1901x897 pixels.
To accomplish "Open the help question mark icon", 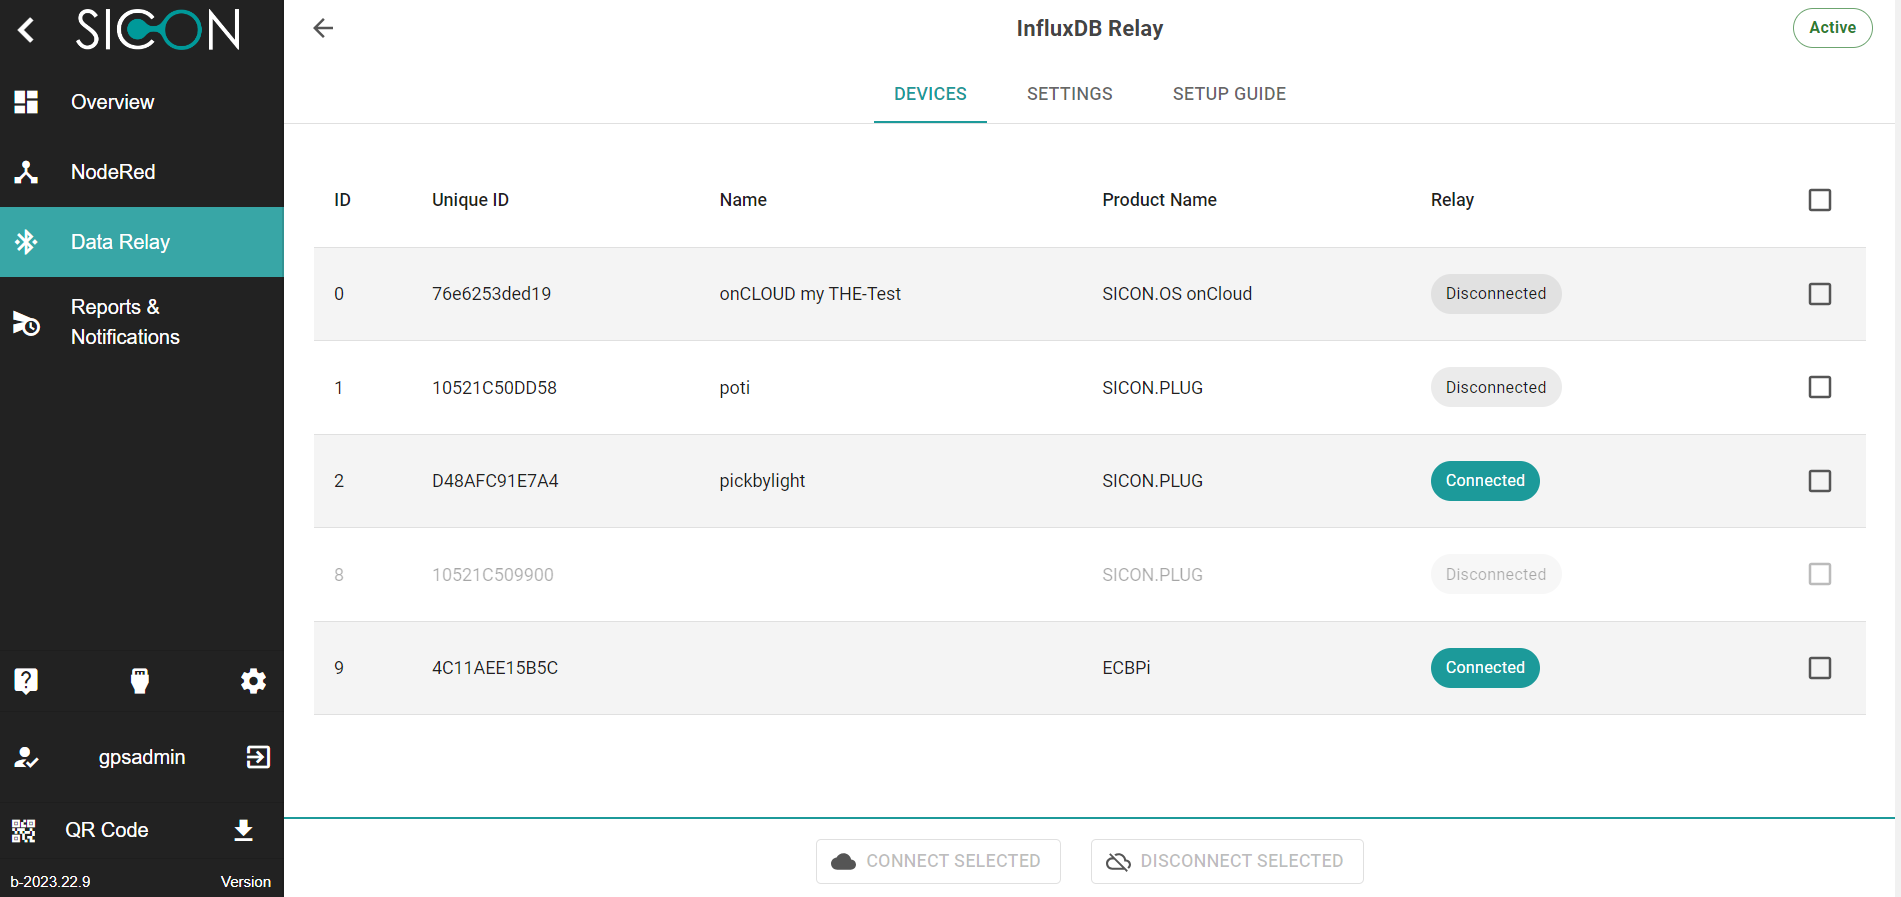I will click(26, 681).
